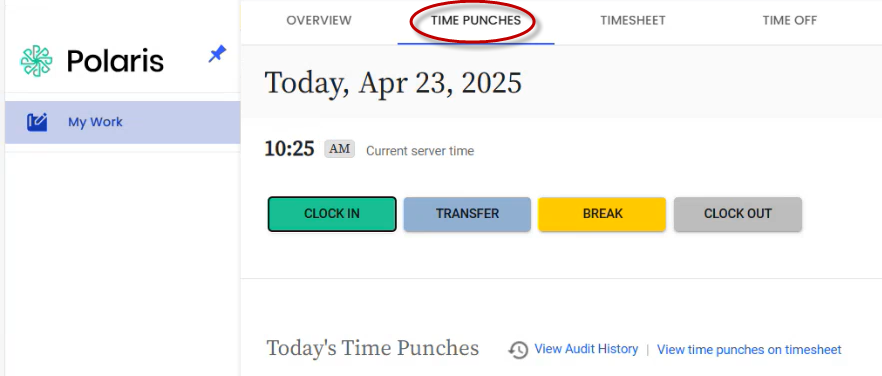Click the Today's Time Punches heading
Viewport: 882px width, 376px height.
pyautogui.click(x=373, y=348)
